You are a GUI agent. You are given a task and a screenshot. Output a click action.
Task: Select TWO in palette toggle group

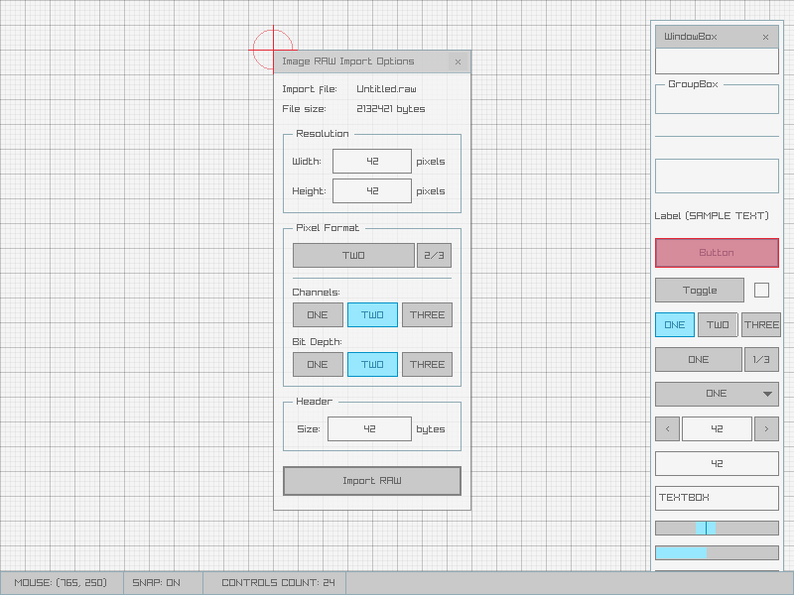718,325
